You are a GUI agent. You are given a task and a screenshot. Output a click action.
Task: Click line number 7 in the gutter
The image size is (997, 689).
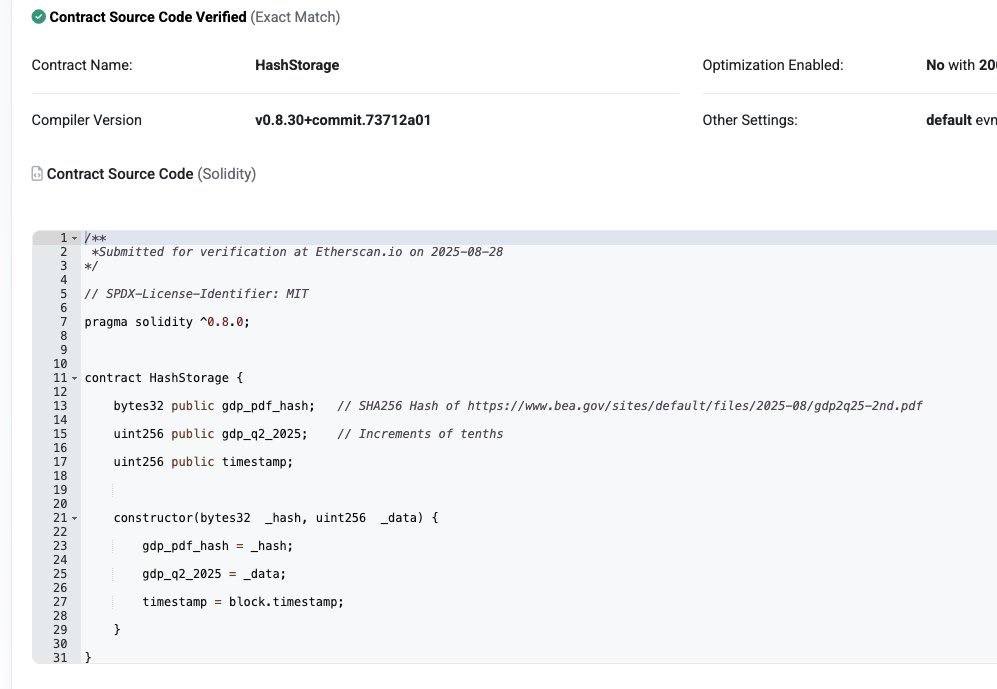point(64,322)
